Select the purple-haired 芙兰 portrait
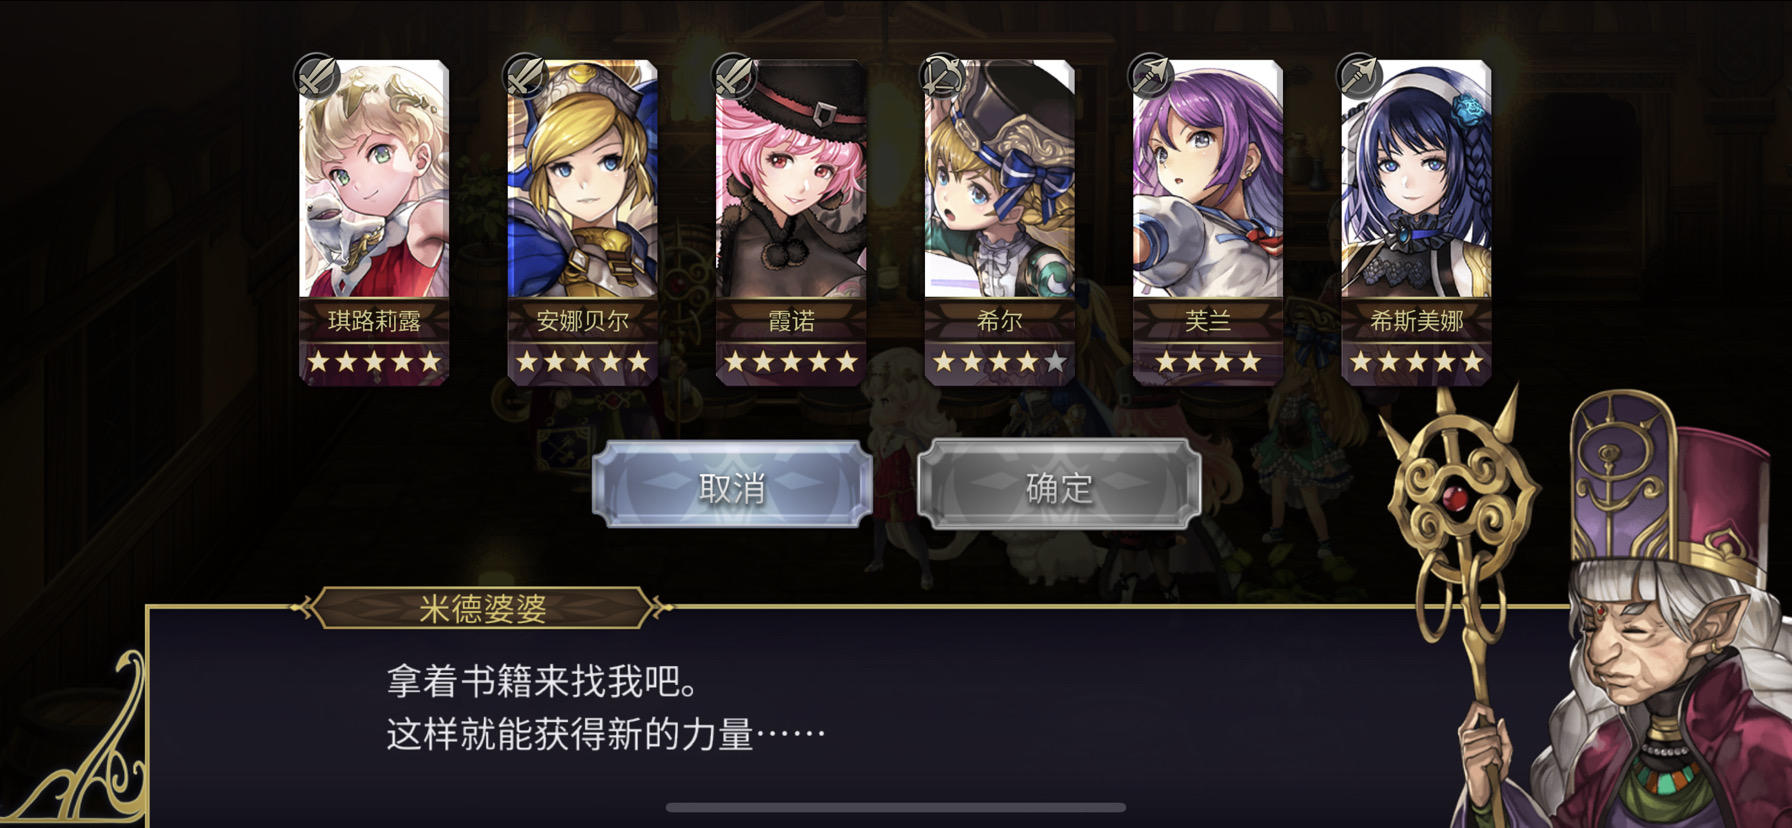Screen dimensions: 1792x828 point(1208,180)
